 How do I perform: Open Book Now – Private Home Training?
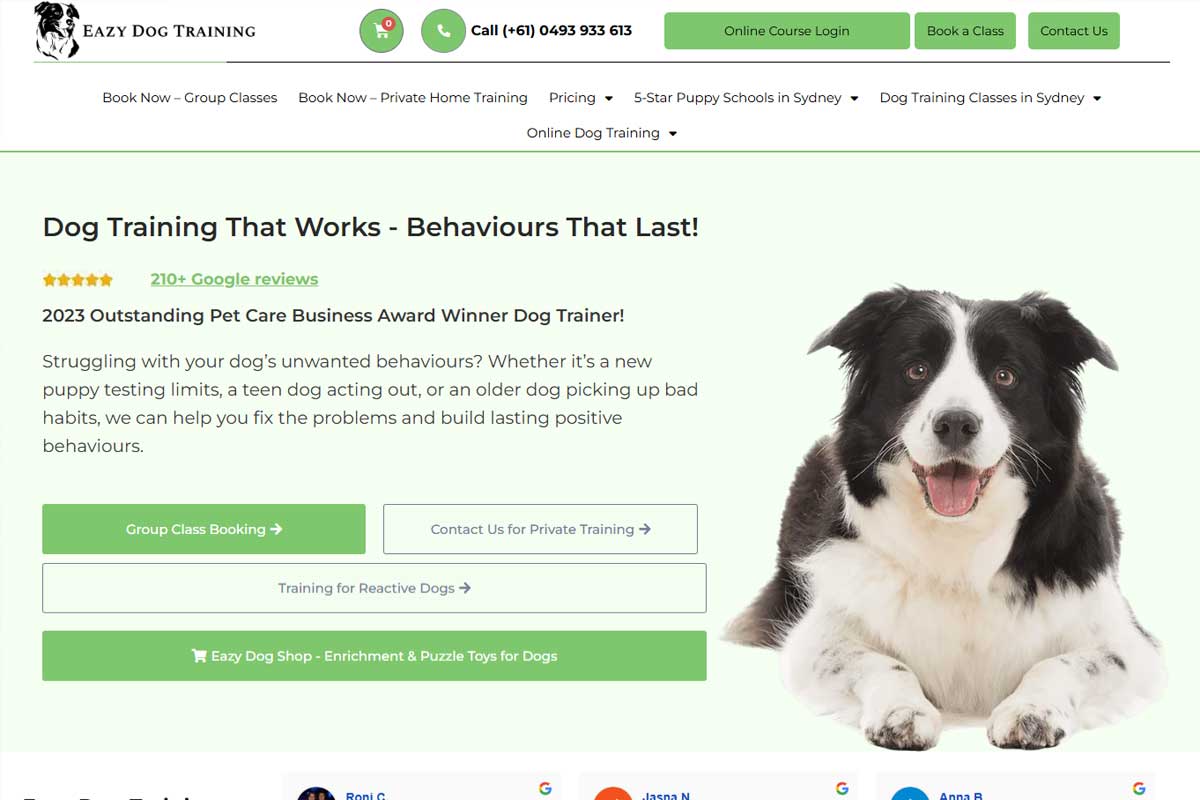click(x=413, y=98)
